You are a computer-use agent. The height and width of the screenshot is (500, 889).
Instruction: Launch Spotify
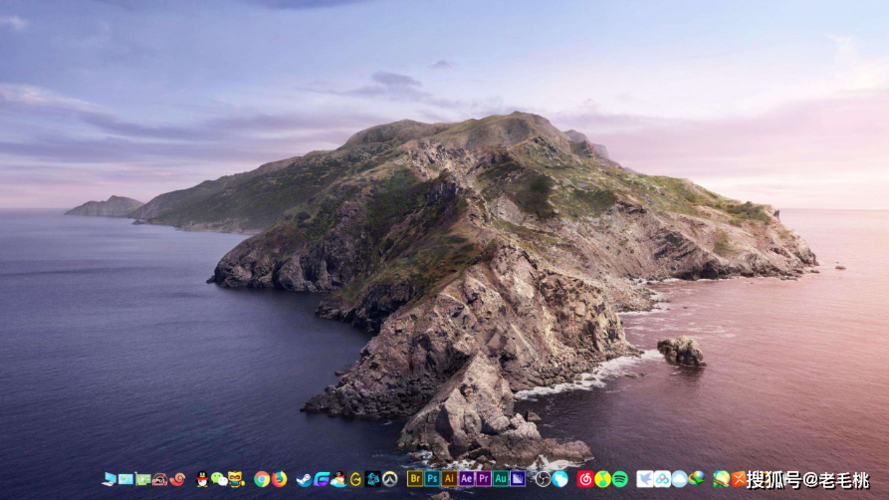pos(620,480)
